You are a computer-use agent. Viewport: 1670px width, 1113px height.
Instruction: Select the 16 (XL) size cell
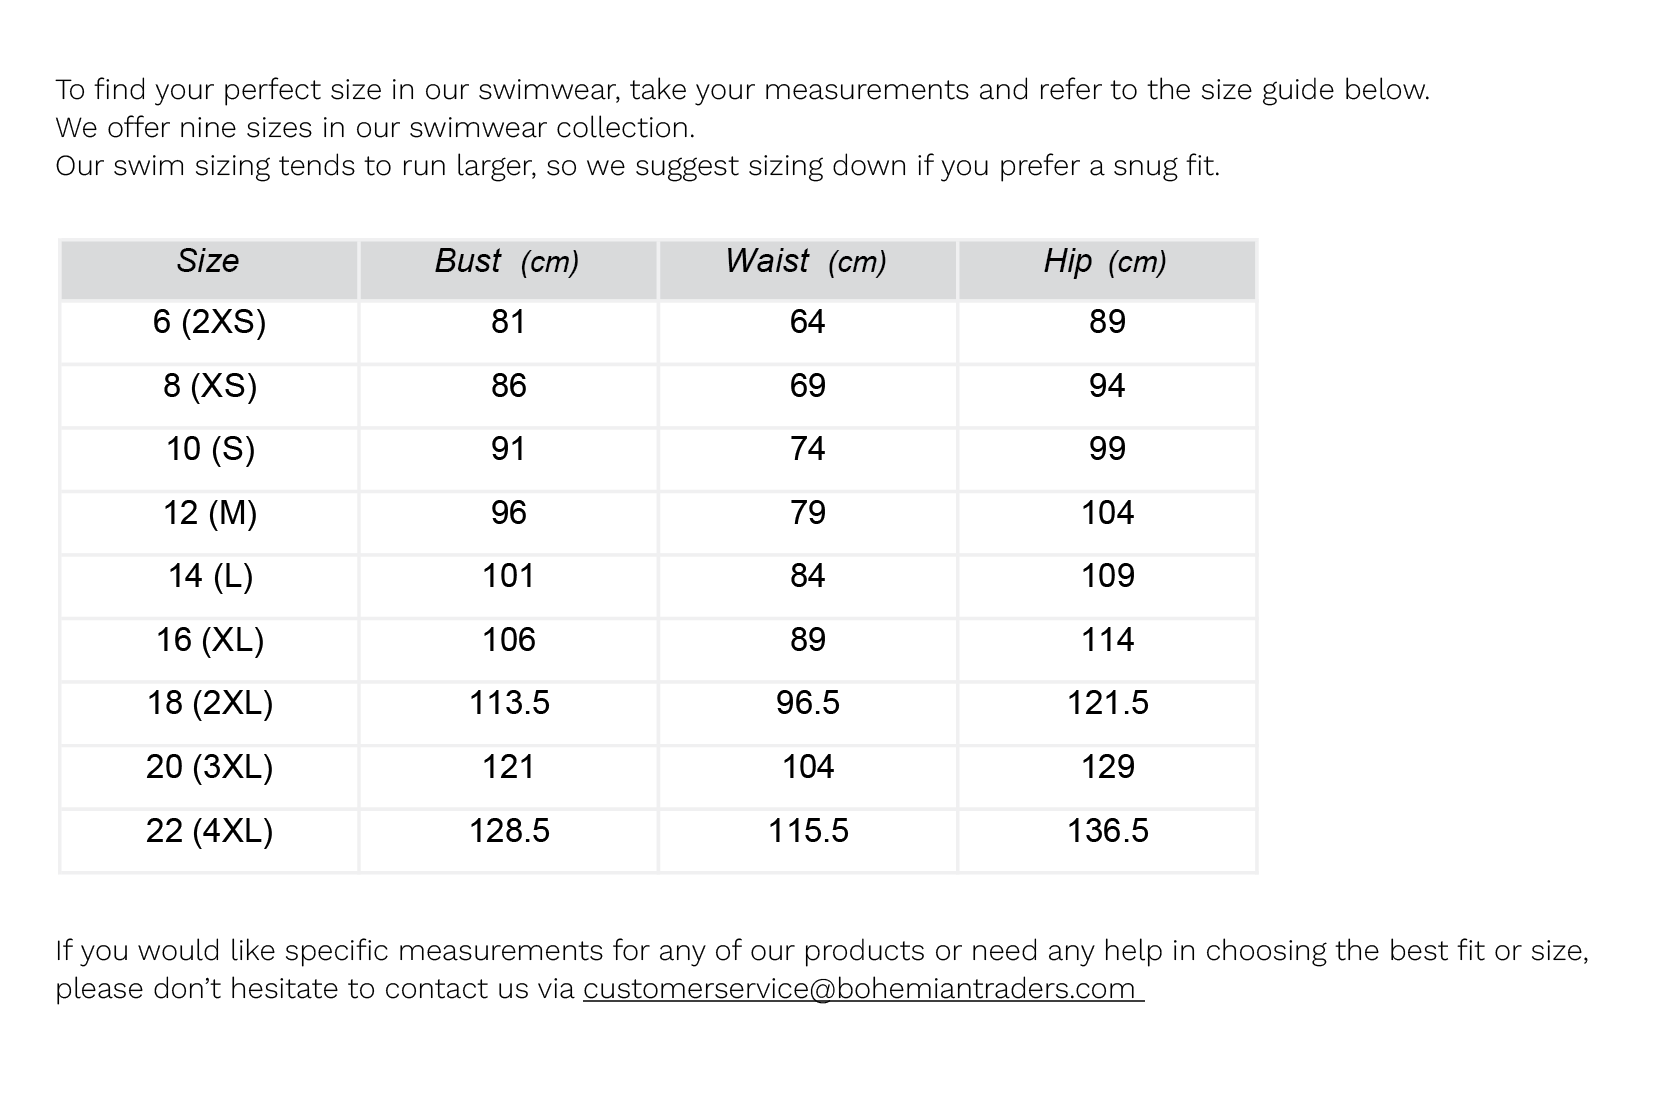[209, 640]
